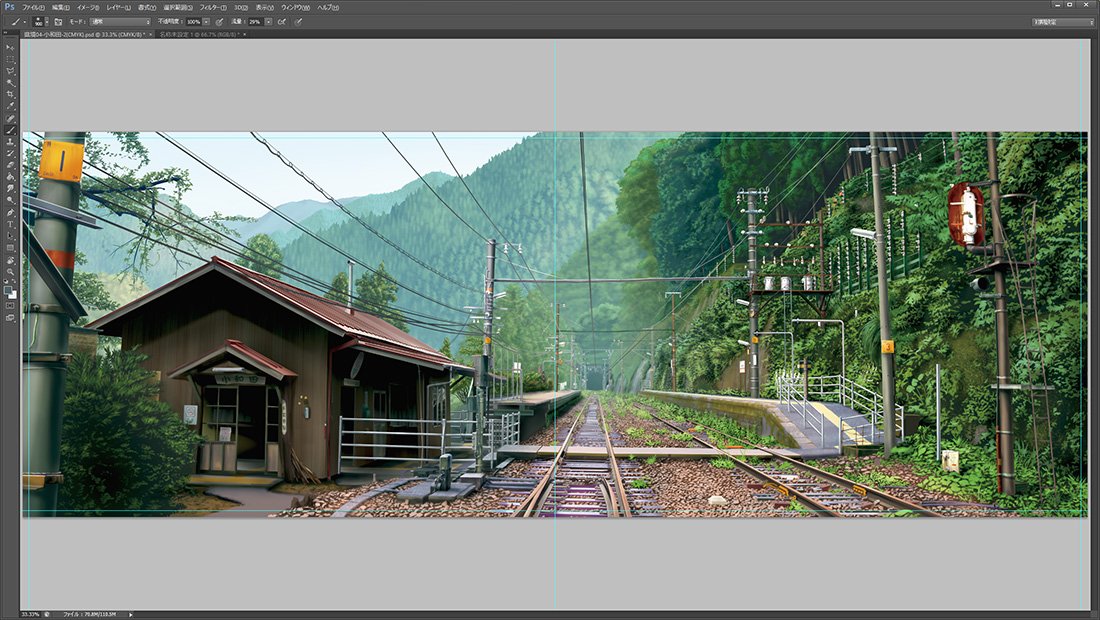Viewport: 1100px width, 620px height.
Task: Click the opacity 100% value field
Action: click(194, 22)
